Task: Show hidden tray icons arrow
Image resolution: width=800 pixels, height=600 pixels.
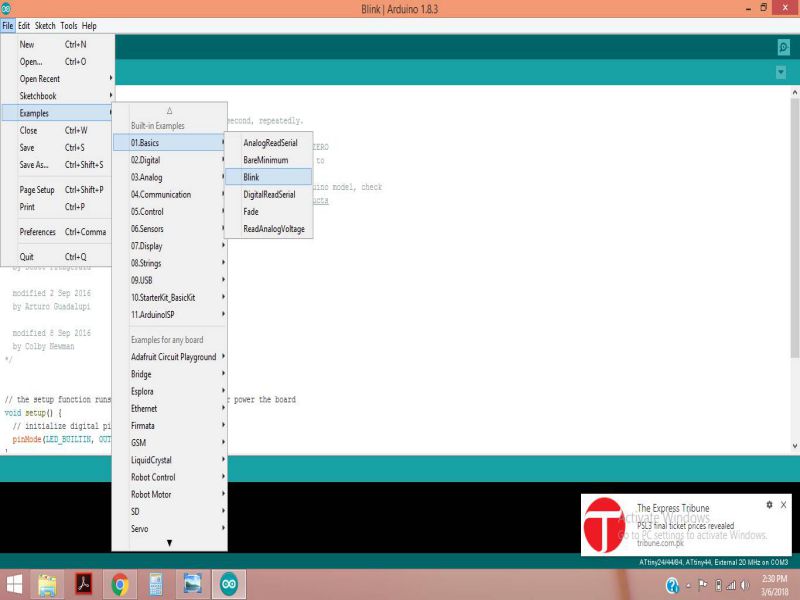Action: click(688, 586)
